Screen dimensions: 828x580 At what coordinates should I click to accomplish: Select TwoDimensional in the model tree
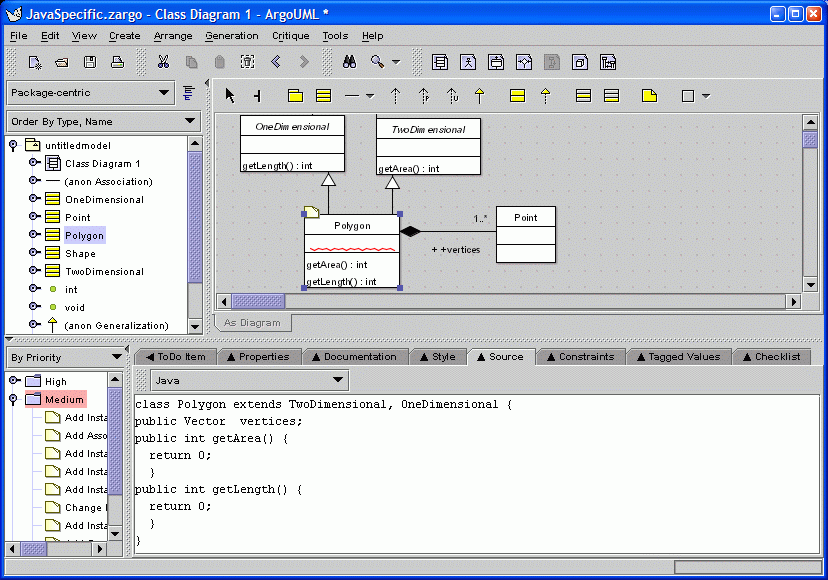(105, 272)
